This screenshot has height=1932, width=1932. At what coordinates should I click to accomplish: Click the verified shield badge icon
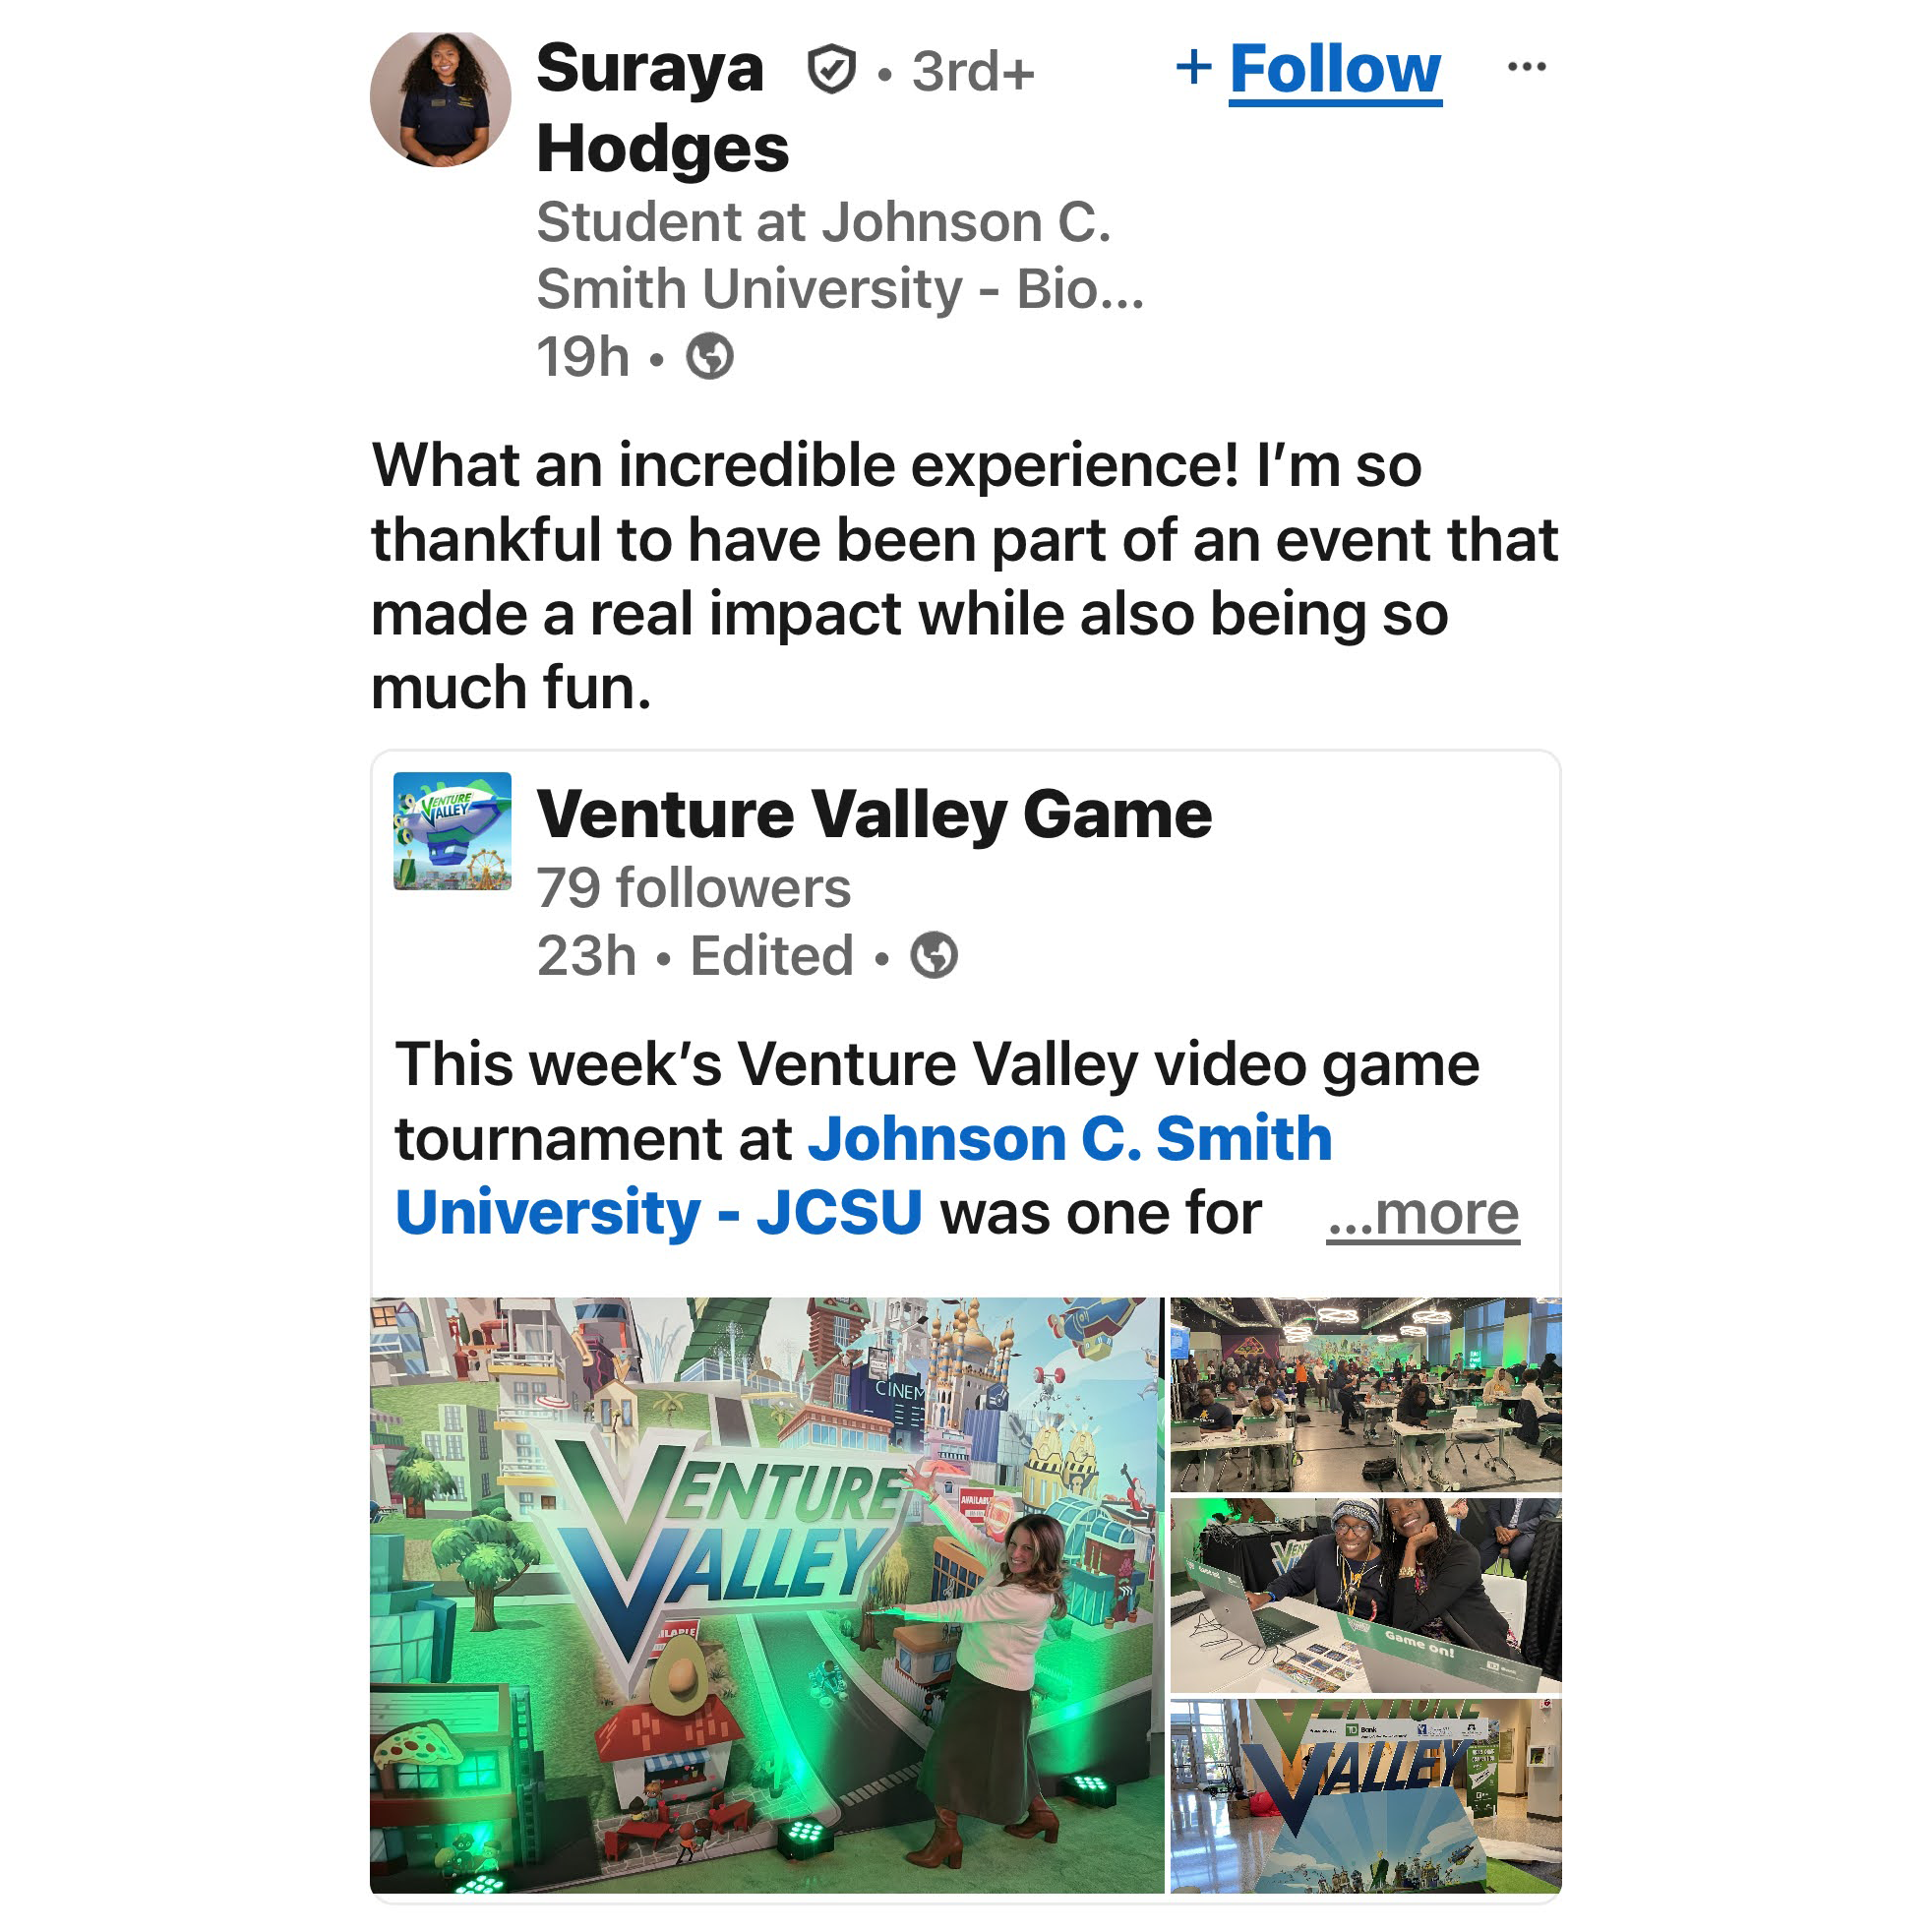tap(831, 70)
